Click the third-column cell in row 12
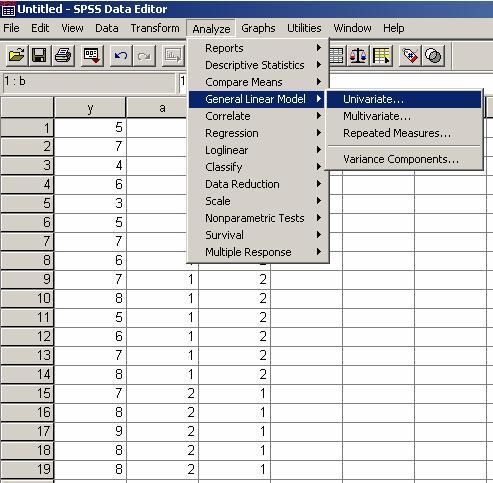The image size is (493, 483). [235, 336]
